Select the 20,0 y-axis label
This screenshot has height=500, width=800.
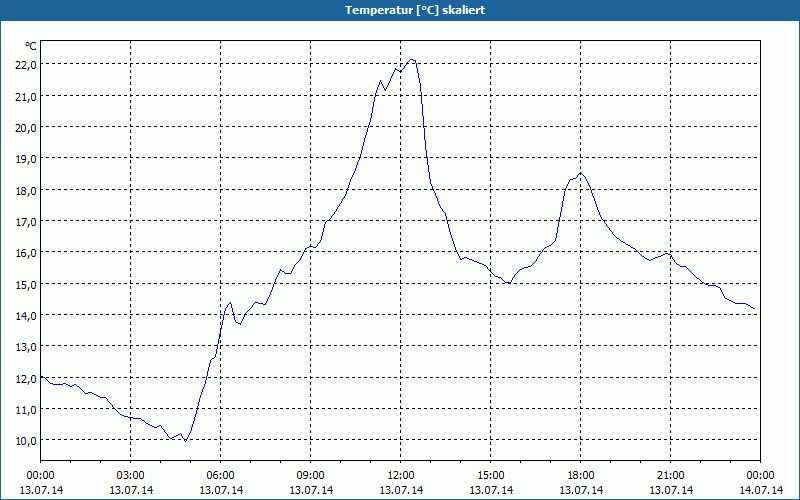[x=27, y=128]
